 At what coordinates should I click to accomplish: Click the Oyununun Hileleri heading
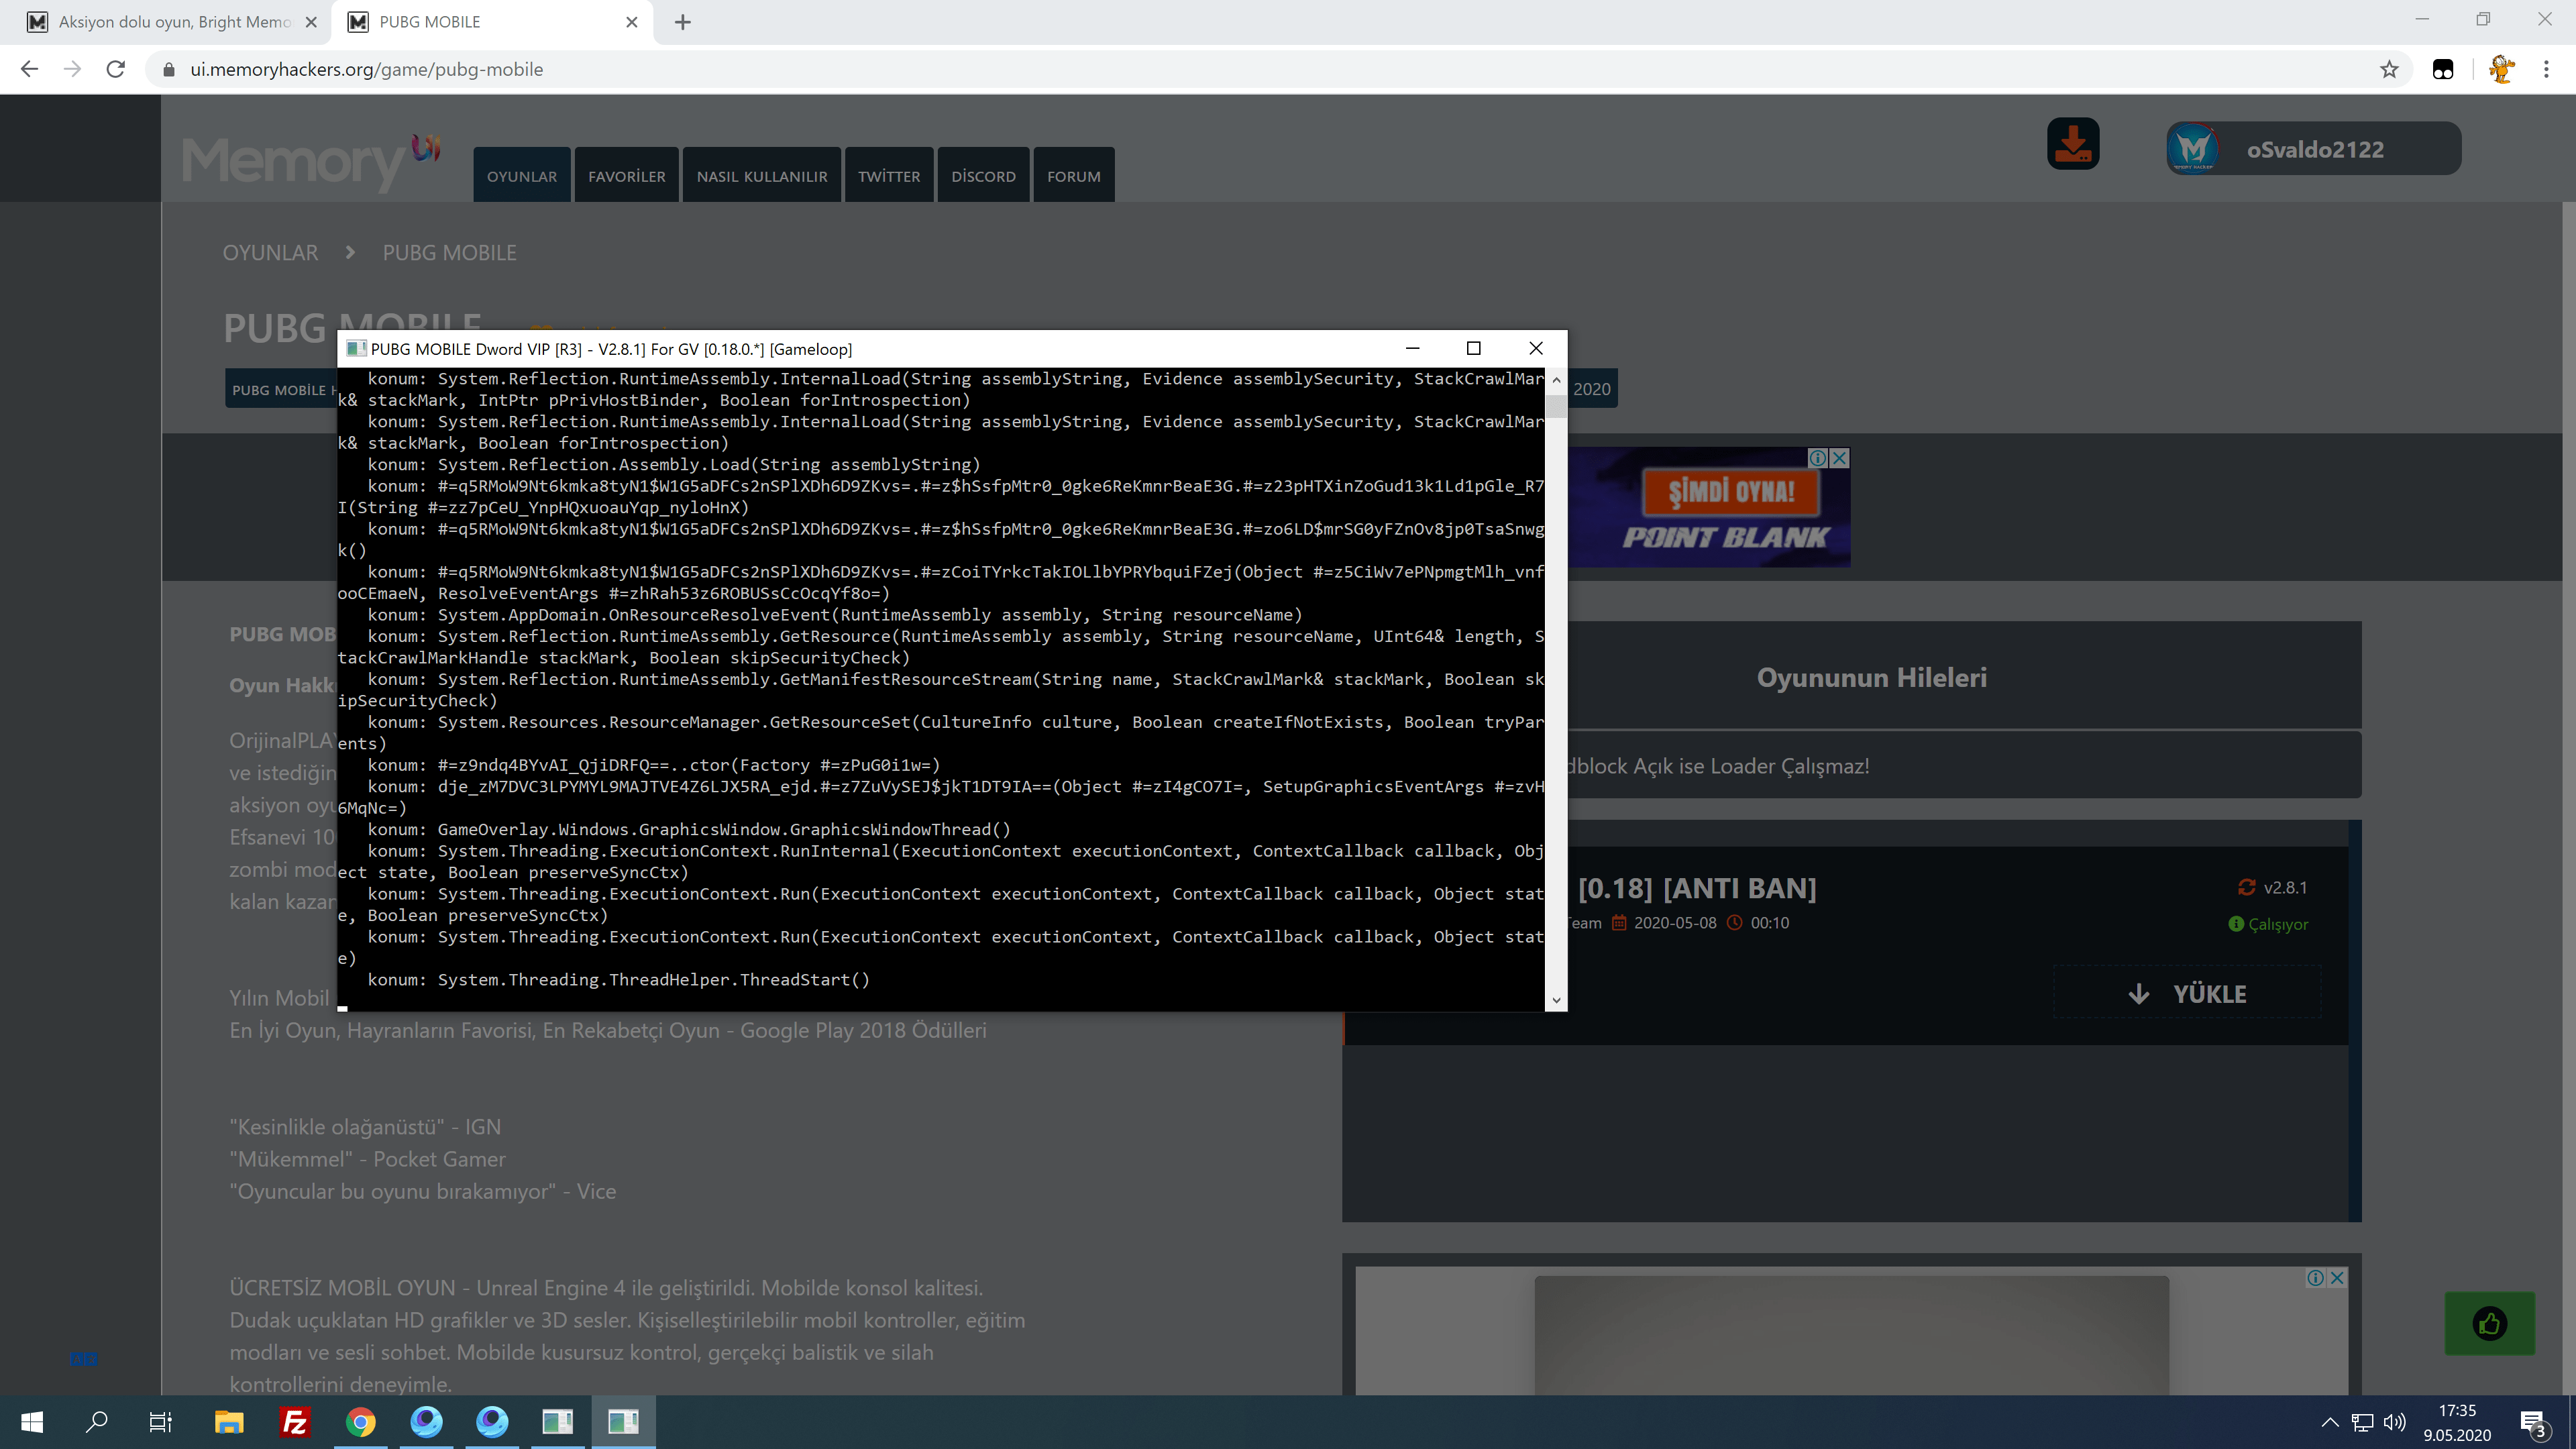(1871, 677)
